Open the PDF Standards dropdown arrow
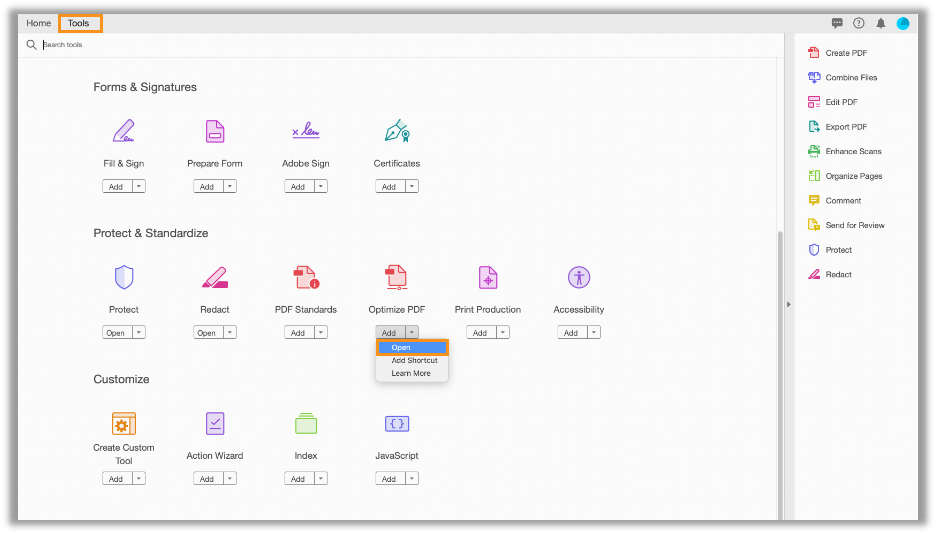 [x=321, y=333]
